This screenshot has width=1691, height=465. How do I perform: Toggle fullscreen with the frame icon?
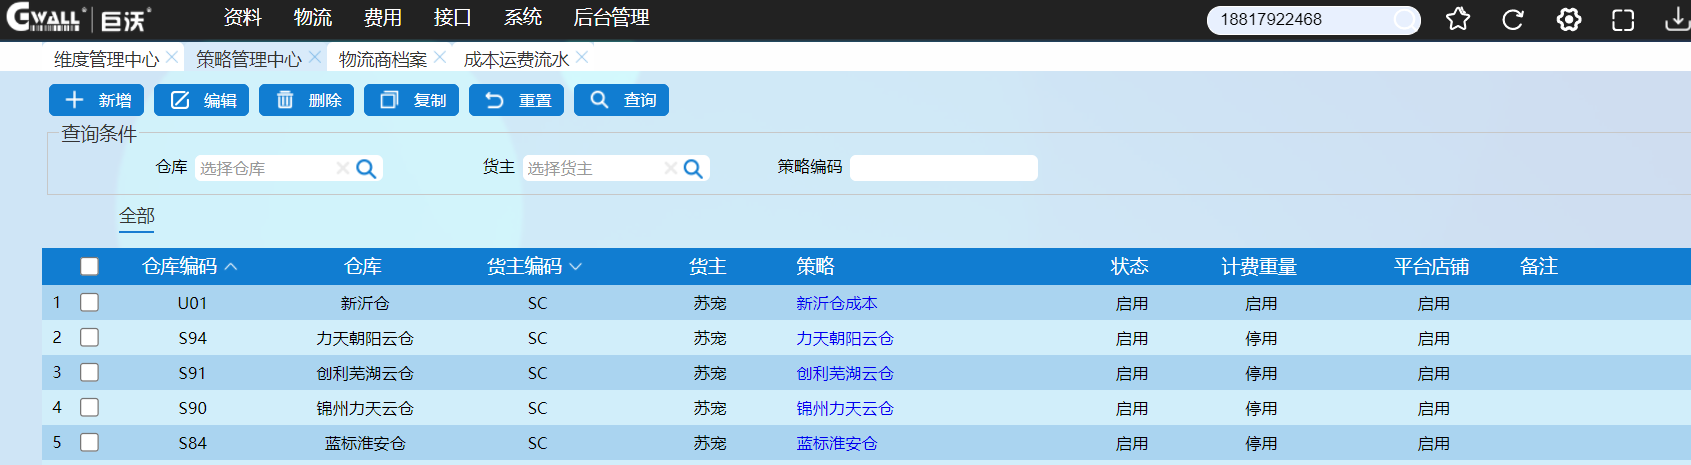coord(1623,19)
